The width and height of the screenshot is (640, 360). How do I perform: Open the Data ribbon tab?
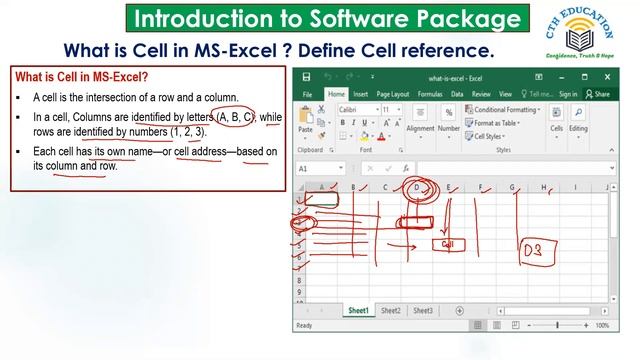(x=457, y=94)
